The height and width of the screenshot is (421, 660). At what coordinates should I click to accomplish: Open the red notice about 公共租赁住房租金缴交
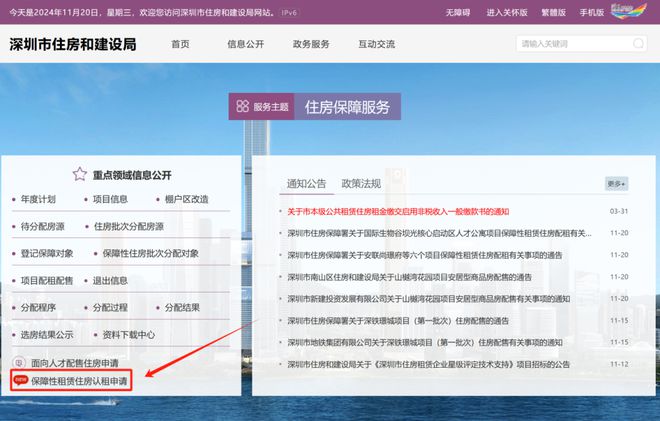click(x=398, y=211)
